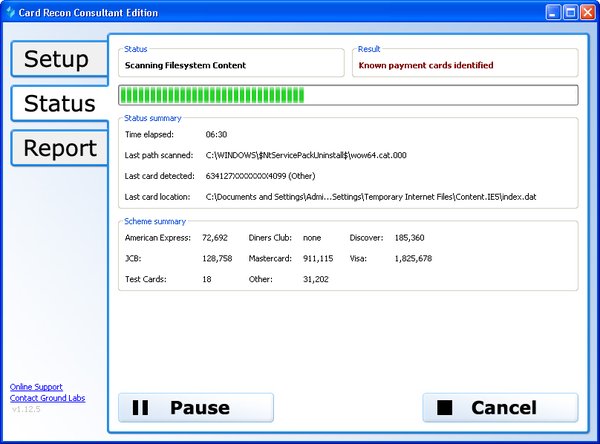Click the last card detected value 634127XXXXXXXX4099
Screen dimensions: 600x444
pos(260,176)
